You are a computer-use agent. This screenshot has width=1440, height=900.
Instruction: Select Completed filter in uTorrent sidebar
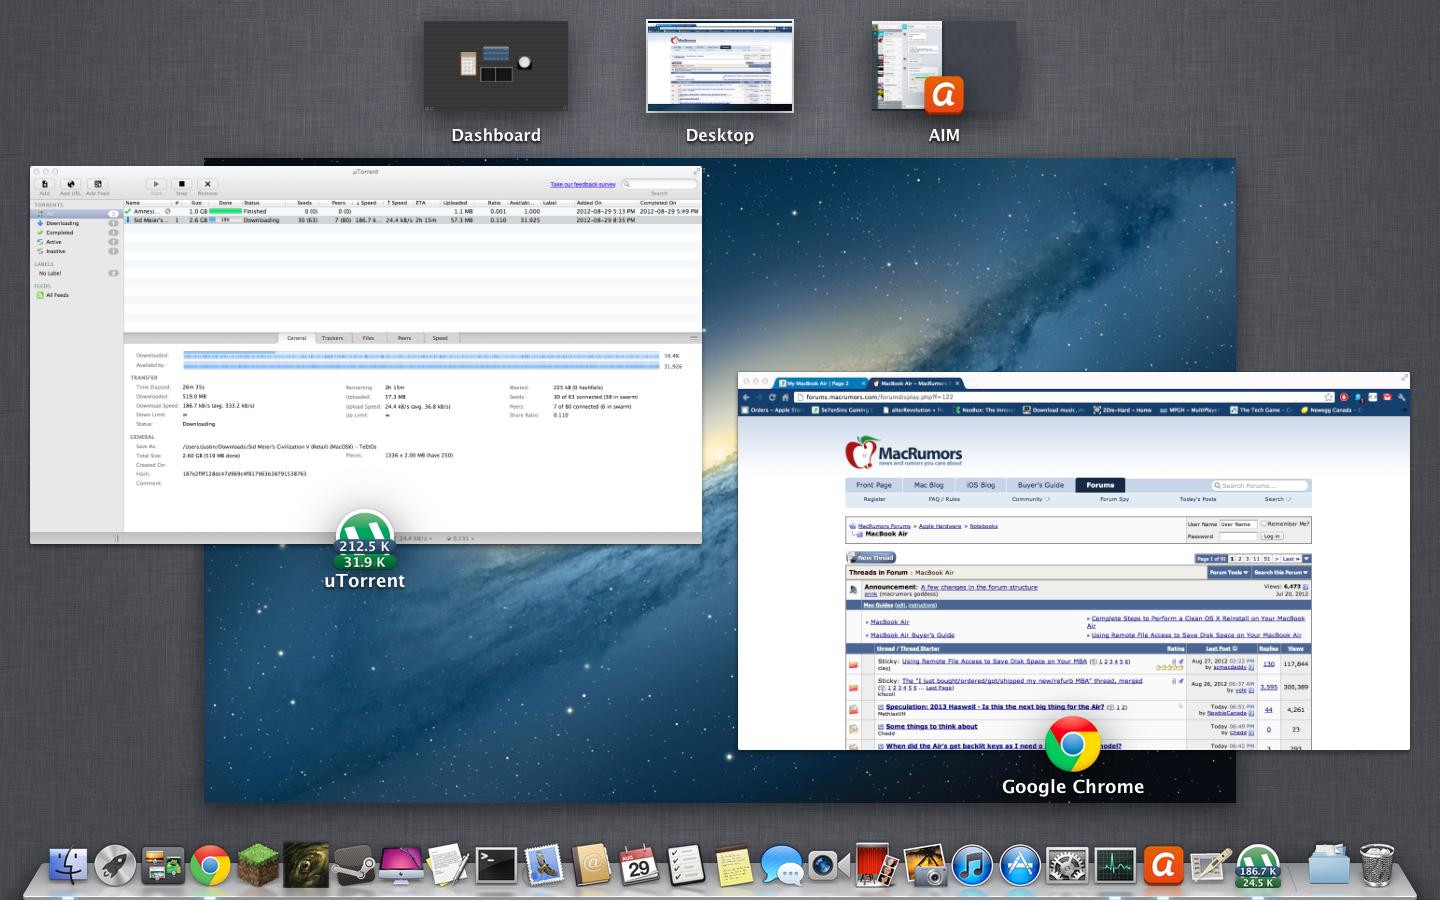(76, 232)
